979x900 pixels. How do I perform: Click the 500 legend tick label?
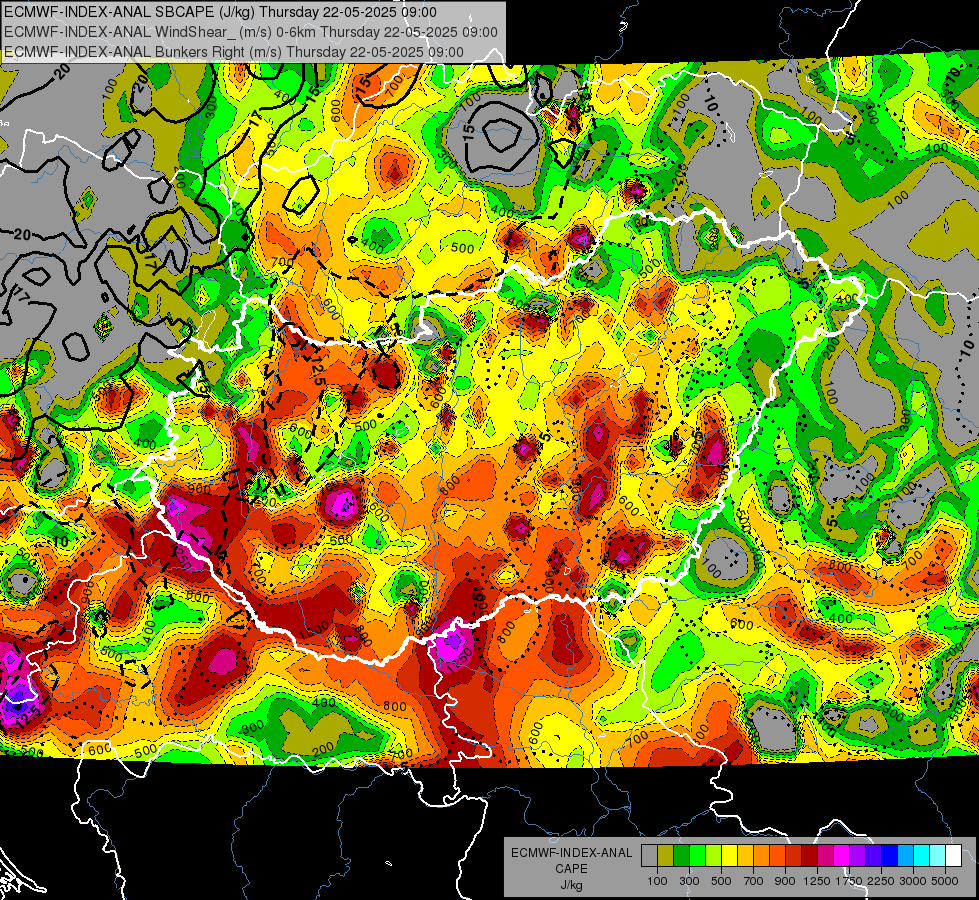[x=721, y=881]
